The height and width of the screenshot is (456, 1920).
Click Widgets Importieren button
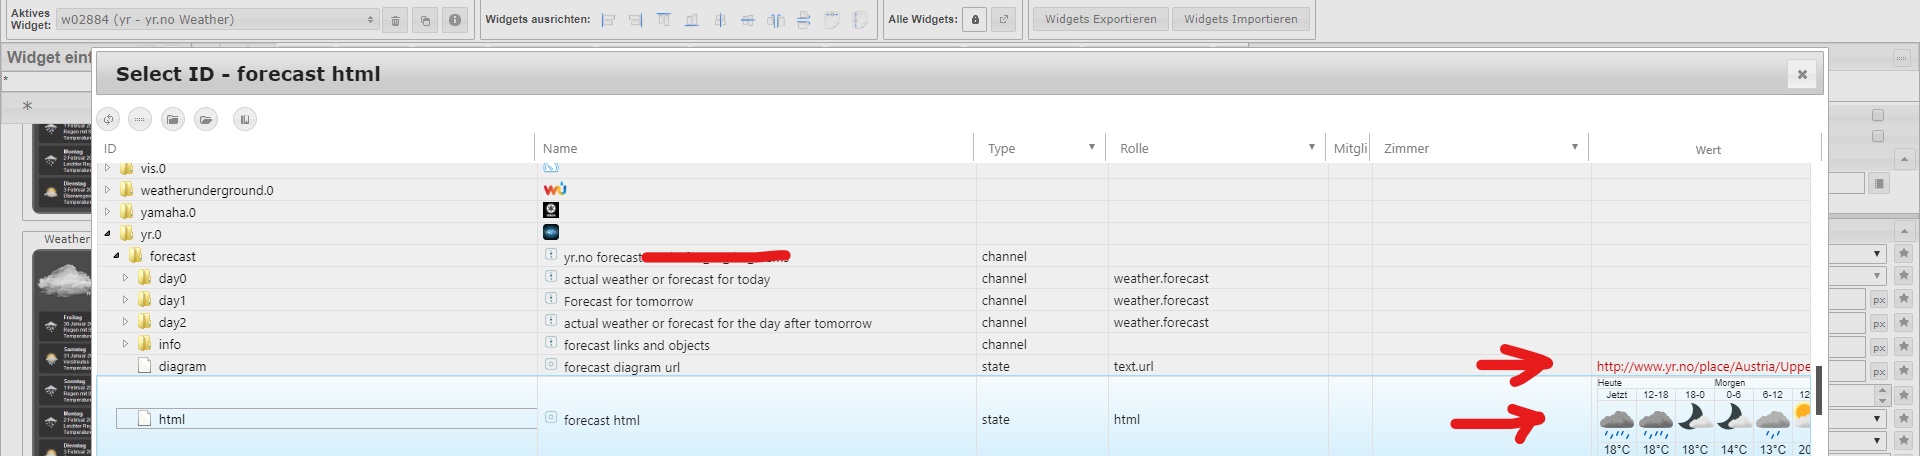click(1240, 19)
